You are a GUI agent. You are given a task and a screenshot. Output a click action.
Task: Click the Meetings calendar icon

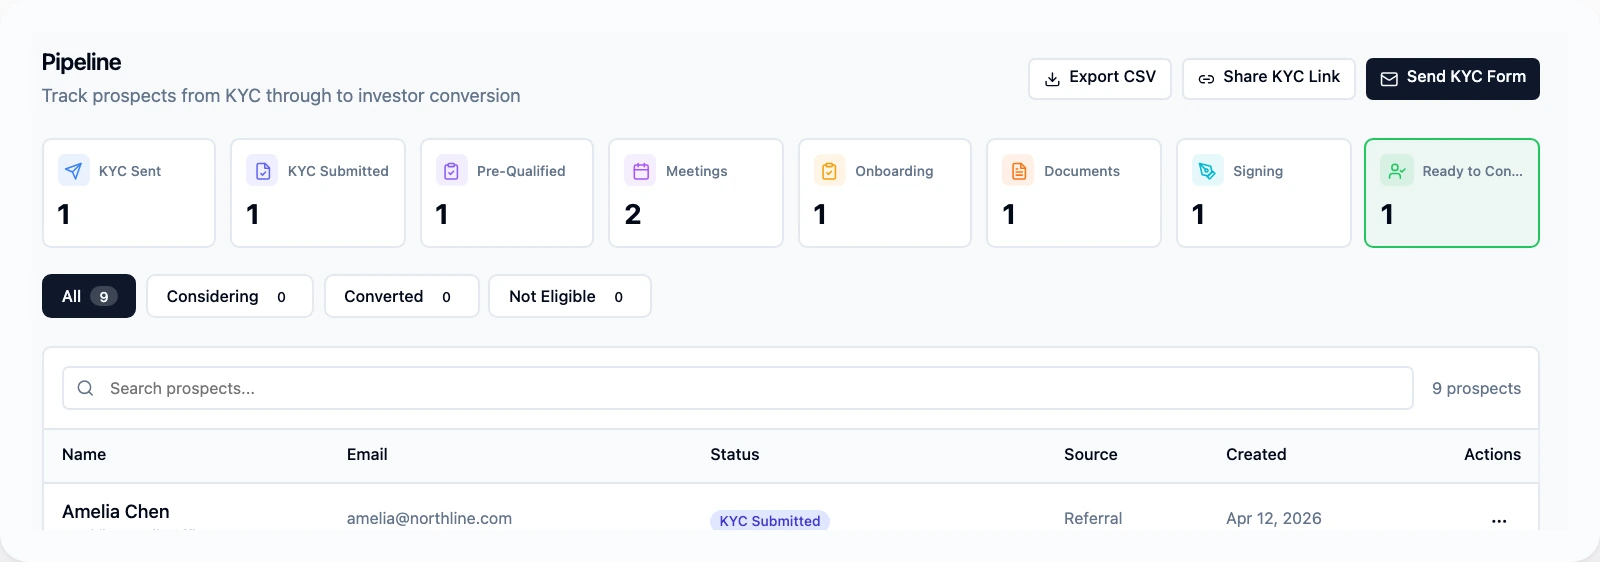coord(641,171)
